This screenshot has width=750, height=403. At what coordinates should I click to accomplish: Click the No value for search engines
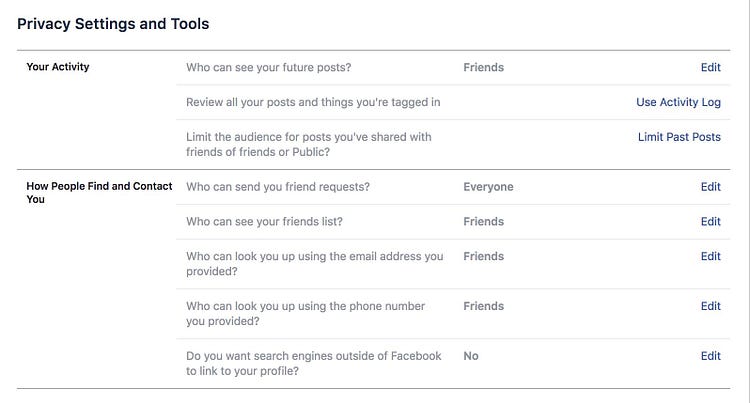(471, 356)
